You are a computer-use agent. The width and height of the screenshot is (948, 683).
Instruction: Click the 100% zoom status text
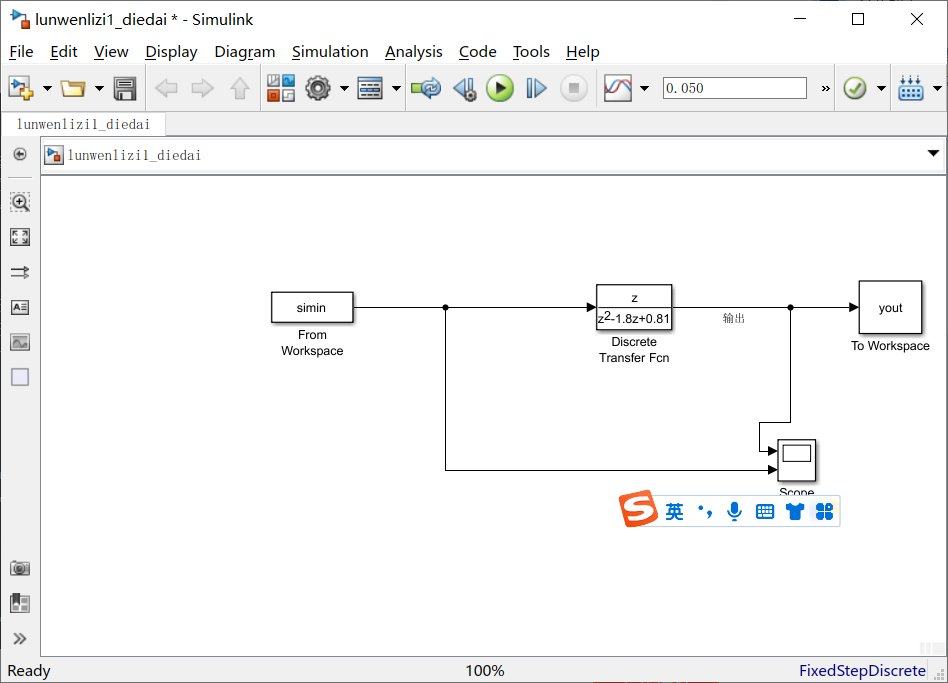point(485,671)
